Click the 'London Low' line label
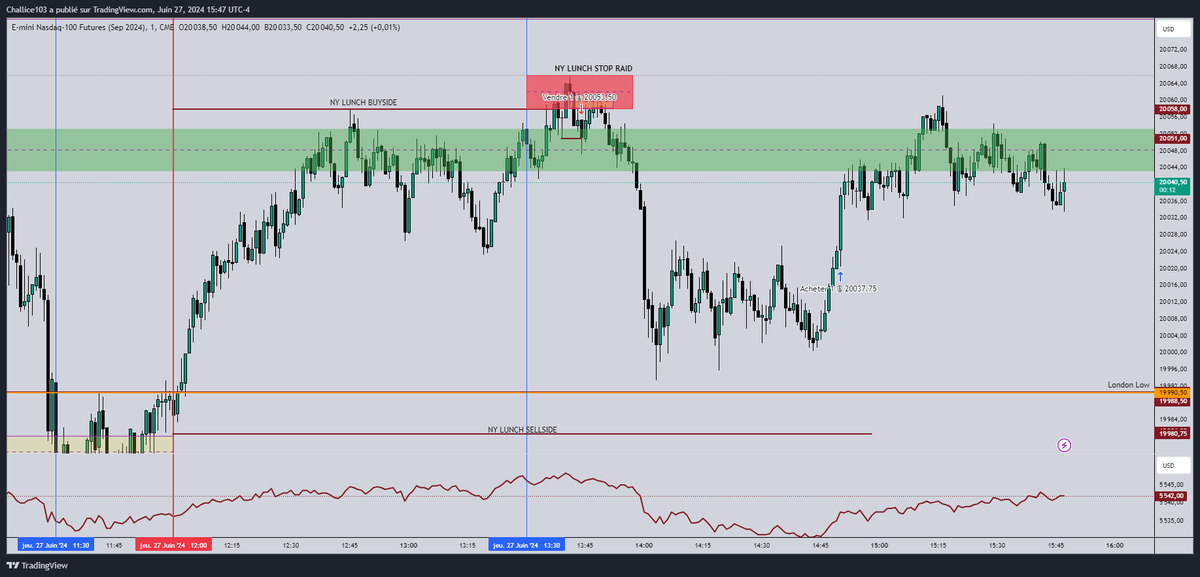The image size is (1200, 577). 1128,384
